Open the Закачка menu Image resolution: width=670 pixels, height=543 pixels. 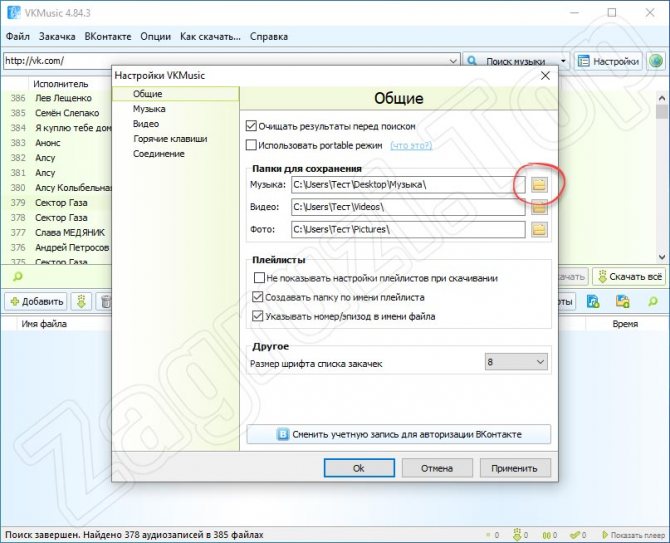pyautogui.click(x=57, y=37)
